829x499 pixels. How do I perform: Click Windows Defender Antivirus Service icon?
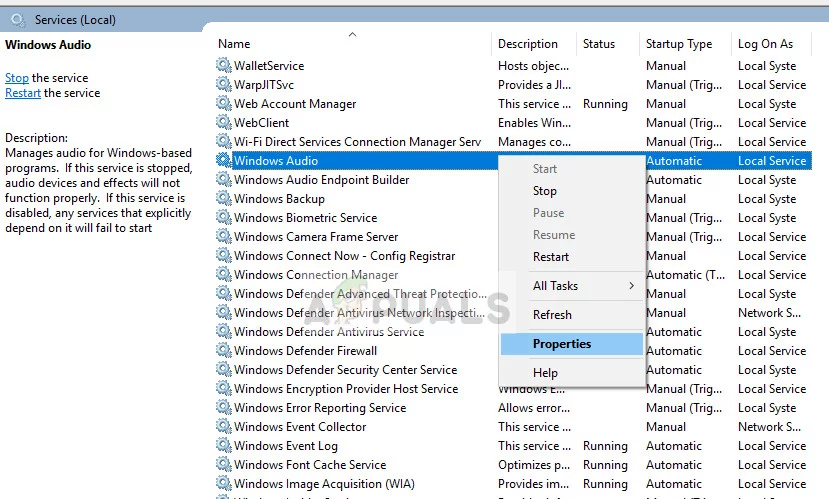[x=224, y=331]
